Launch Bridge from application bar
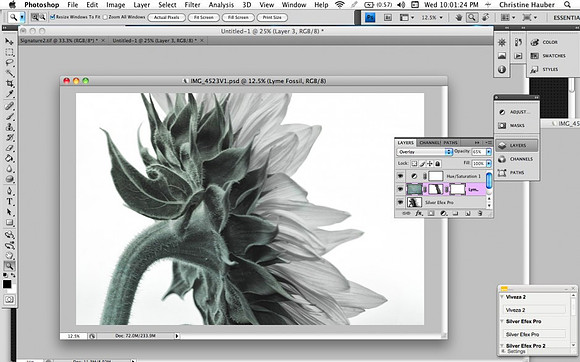Screen dimensions: 580x362 coord(388,17)
